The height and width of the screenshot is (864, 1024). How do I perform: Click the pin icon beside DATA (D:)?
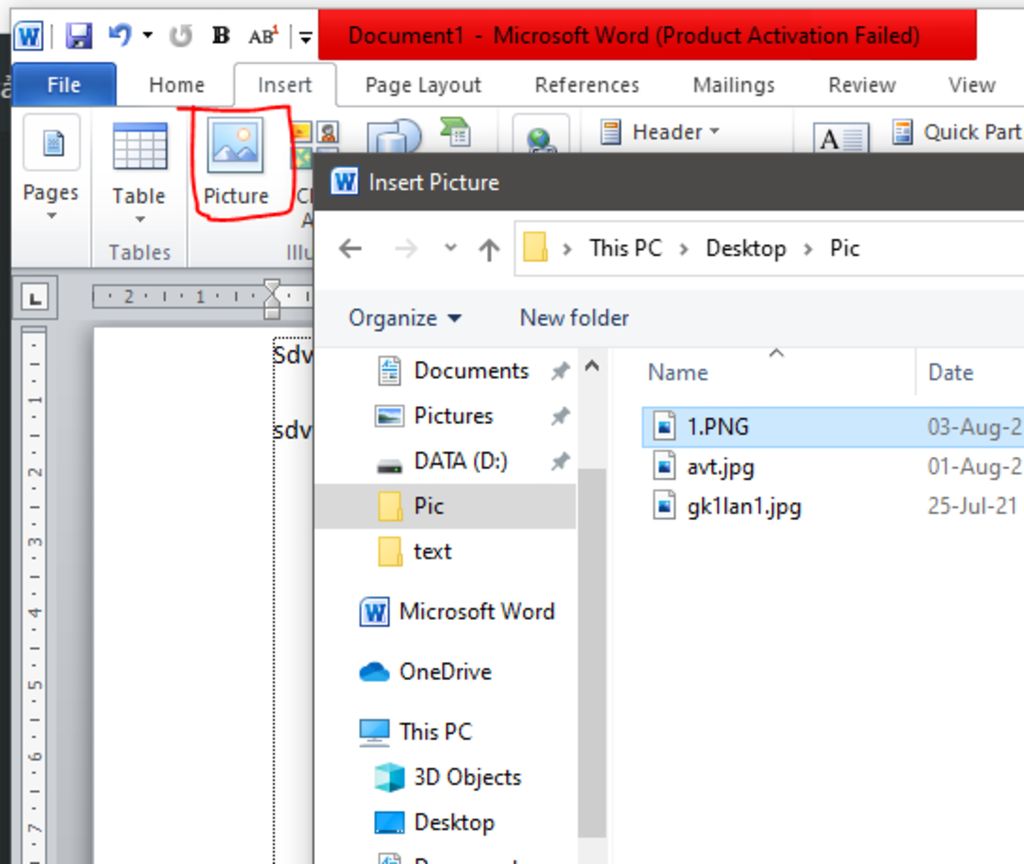(560, 462)
